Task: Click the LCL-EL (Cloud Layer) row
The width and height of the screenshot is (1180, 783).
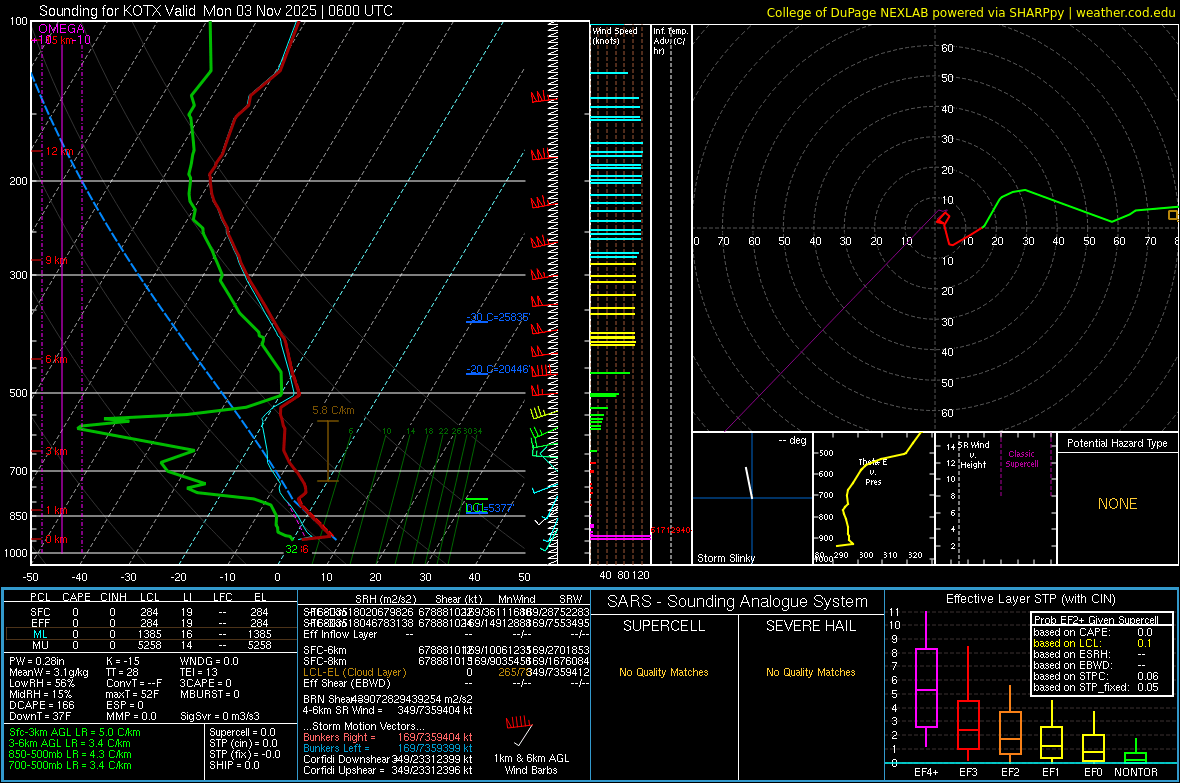Action: (445, 672)
